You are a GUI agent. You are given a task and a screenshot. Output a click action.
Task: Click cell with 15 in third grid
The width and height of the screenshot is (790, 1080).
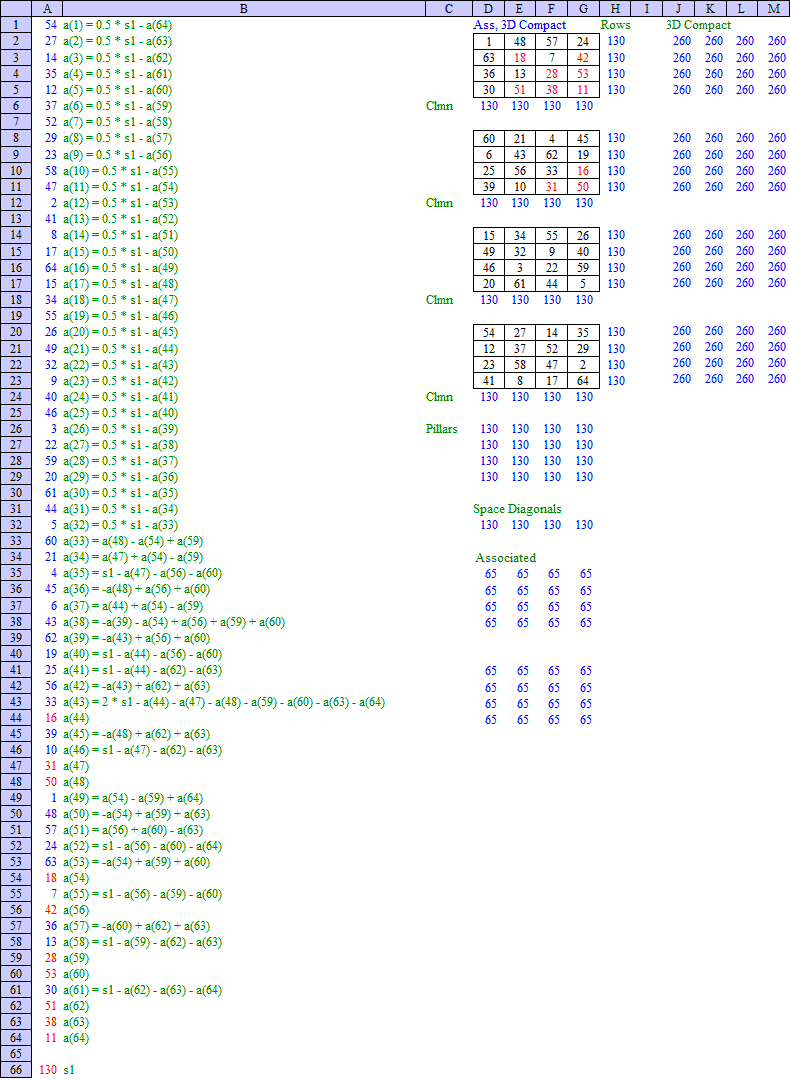(x=488, y=236)
